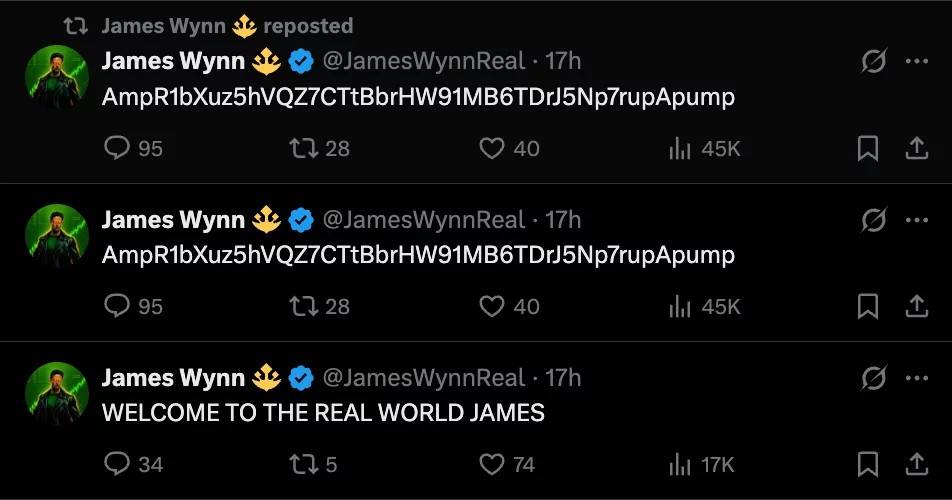Viewport: 952px width, 500px height.
Task: Open Grok icon on WELCOME tweet
Action: pos(874,377)
